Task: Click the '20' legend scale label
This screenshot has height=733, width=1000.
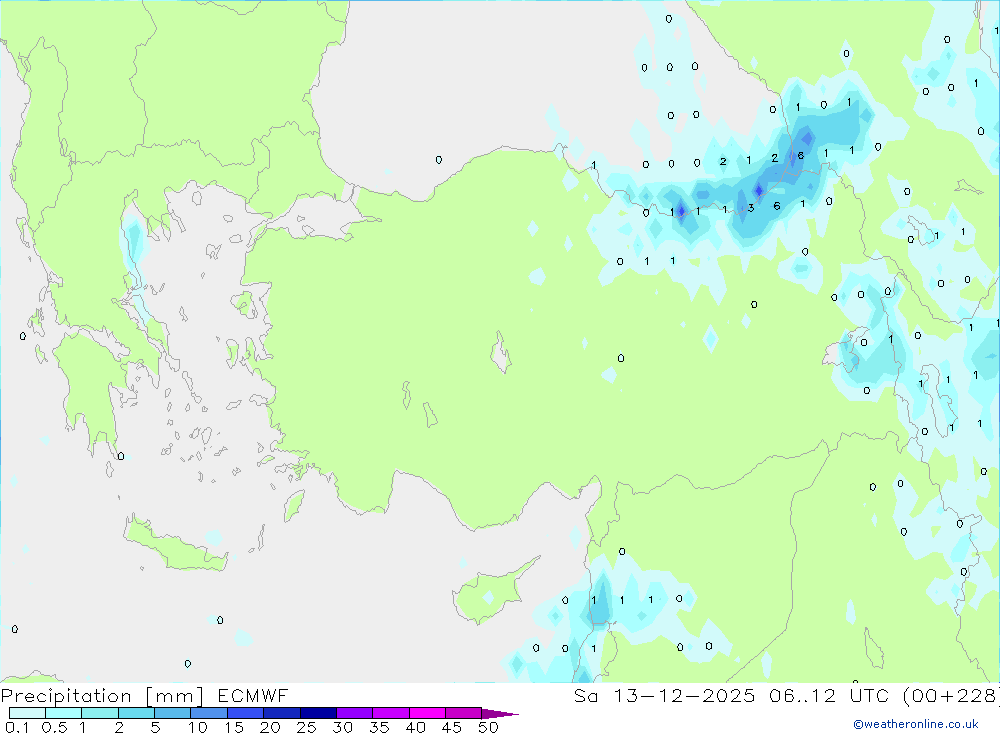Action: pos(270,727)
